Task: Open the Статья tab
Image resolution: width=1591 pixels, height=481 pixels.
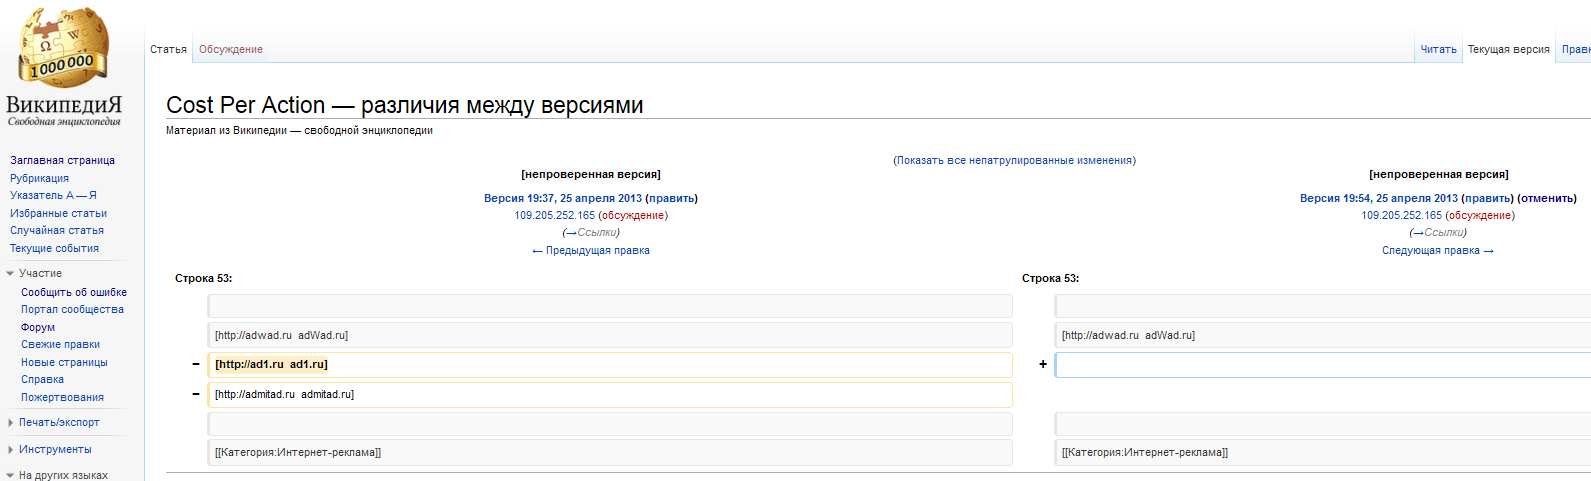Action: (x=168, y=49)
